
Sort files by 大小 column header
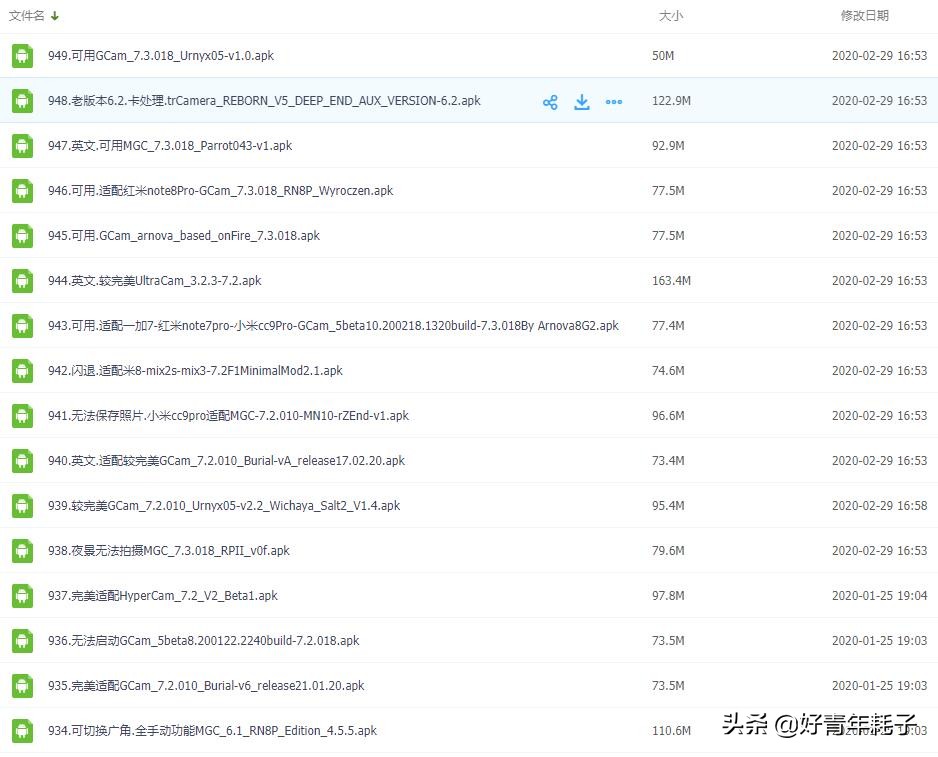670,16
